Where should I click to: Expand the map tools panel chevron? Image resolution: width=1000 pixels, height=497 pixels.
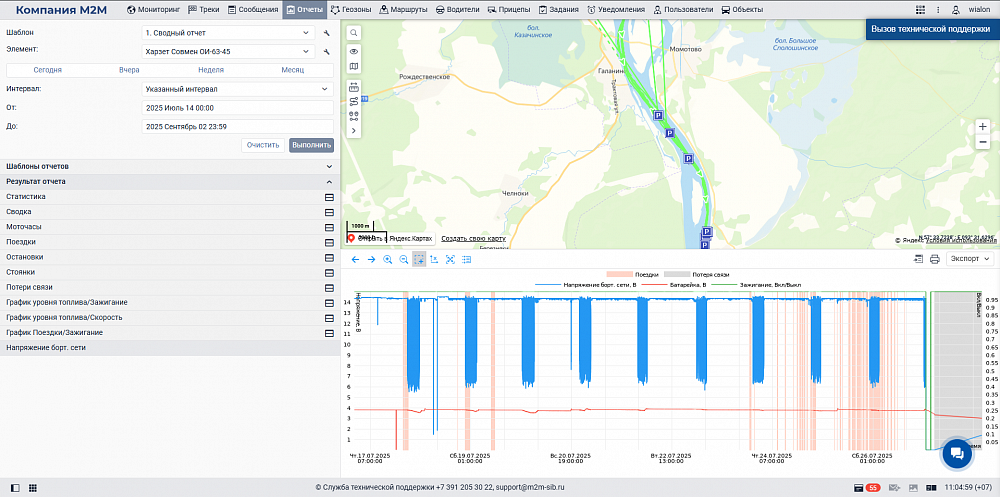click(x=353, y=131)
